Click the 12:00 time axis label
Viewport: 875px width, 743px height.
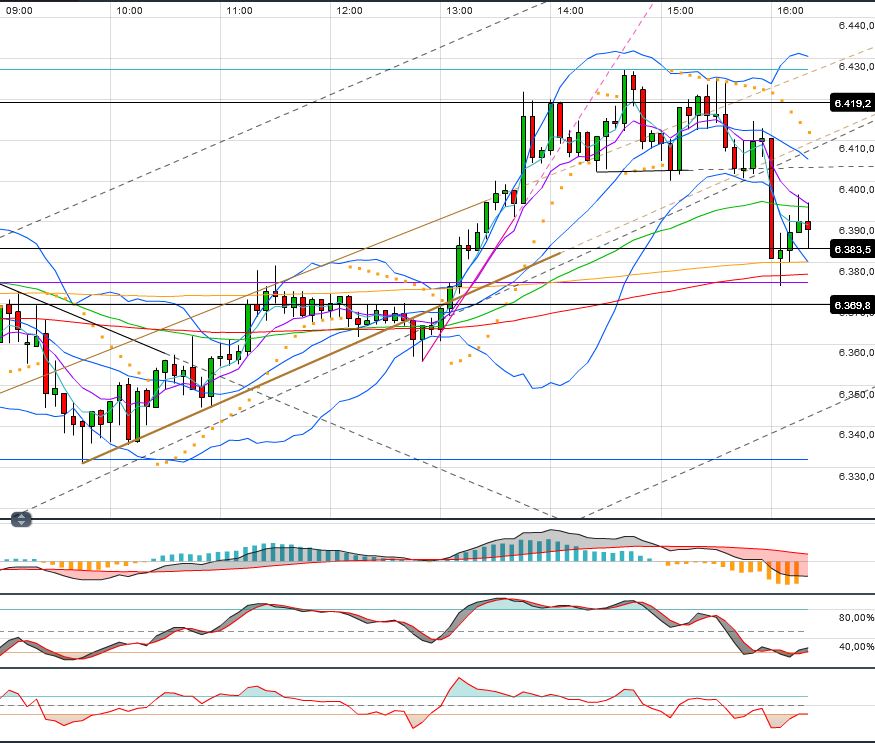click(349, 11)
